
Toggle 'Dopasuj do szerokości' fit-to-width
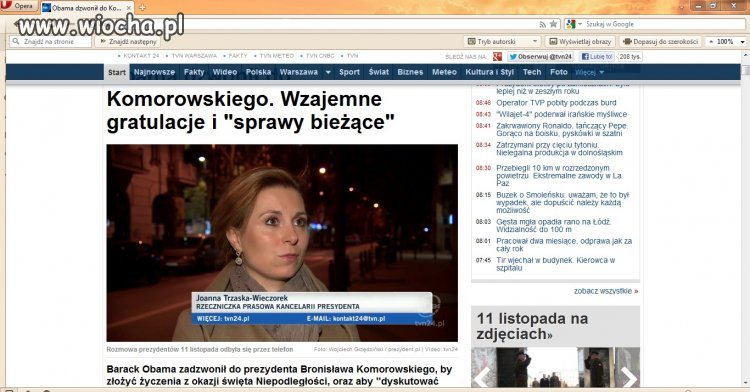[x=660, y=42]
